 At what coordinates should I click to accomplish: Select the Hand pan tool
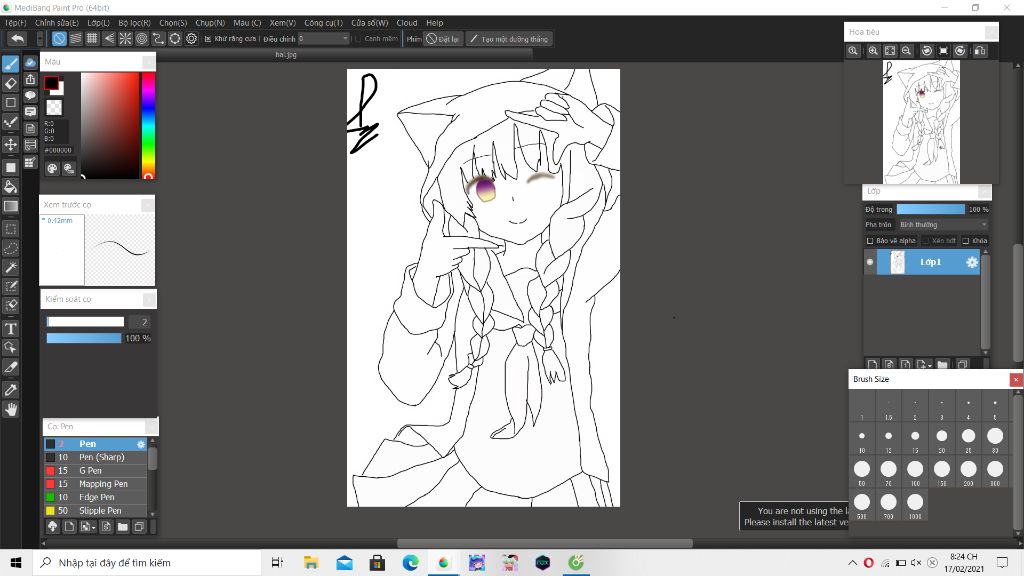10,409
